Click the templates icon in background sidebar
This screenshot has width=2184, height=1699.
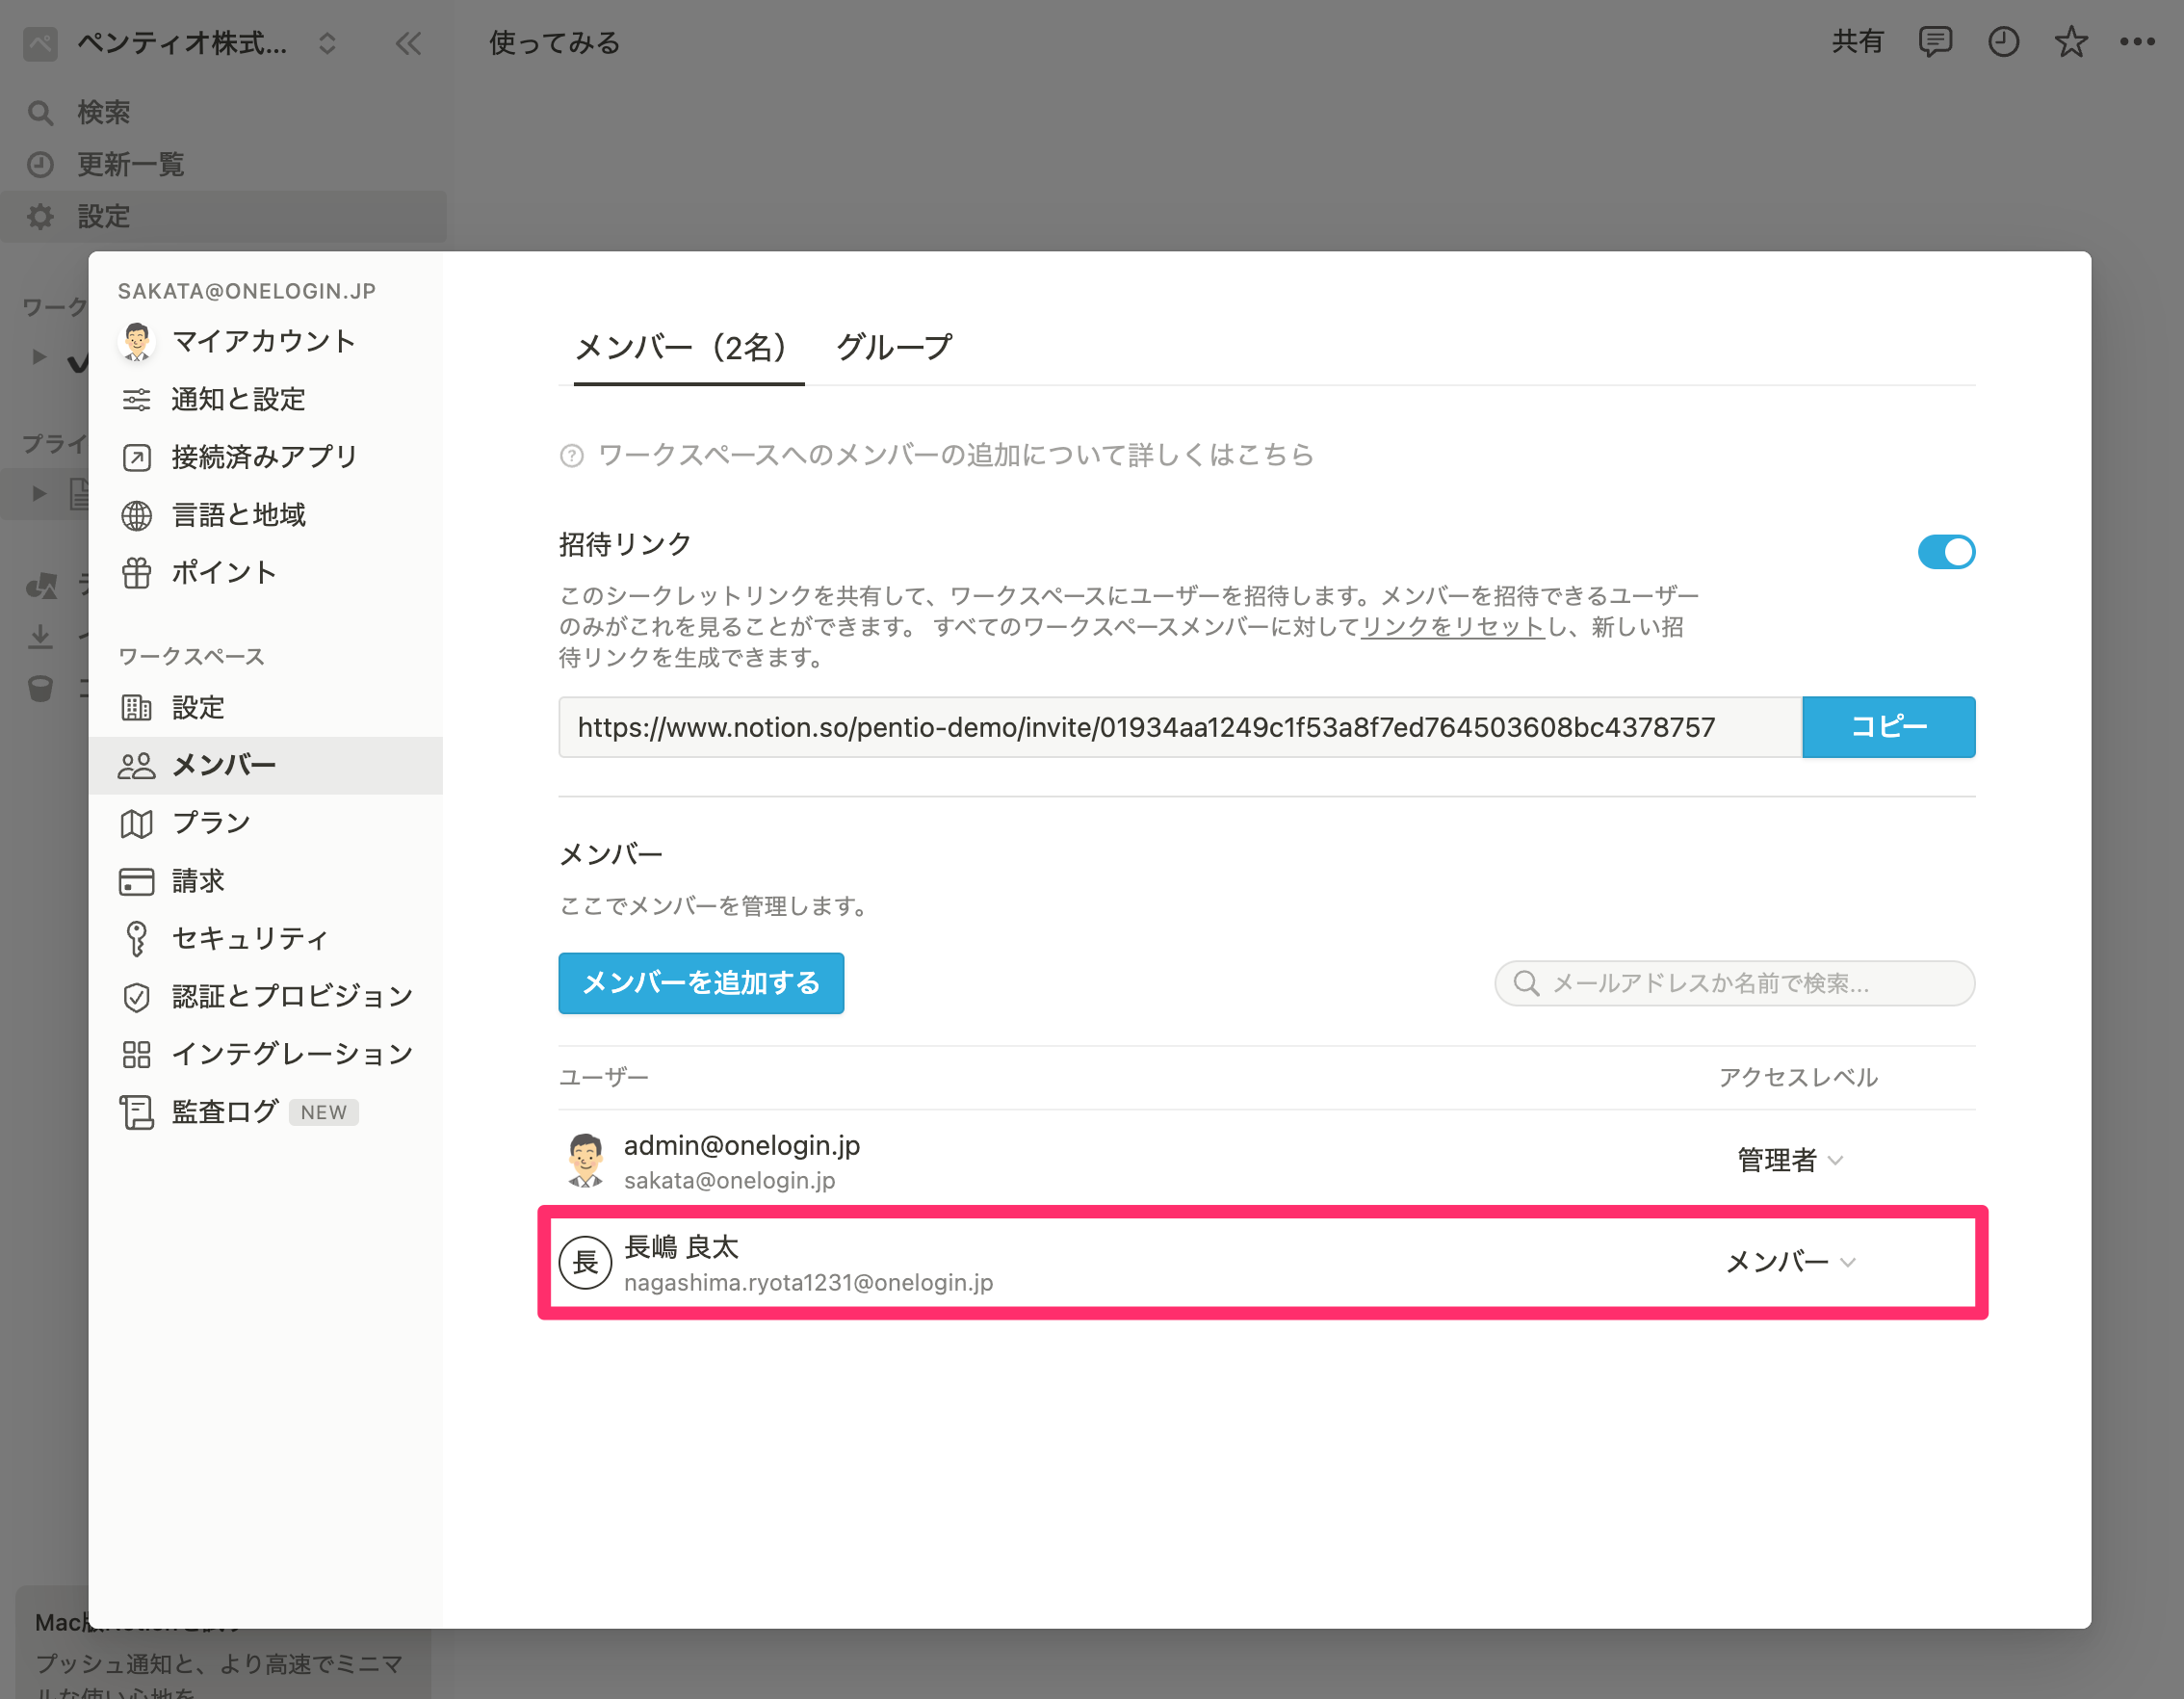[42, 585]
